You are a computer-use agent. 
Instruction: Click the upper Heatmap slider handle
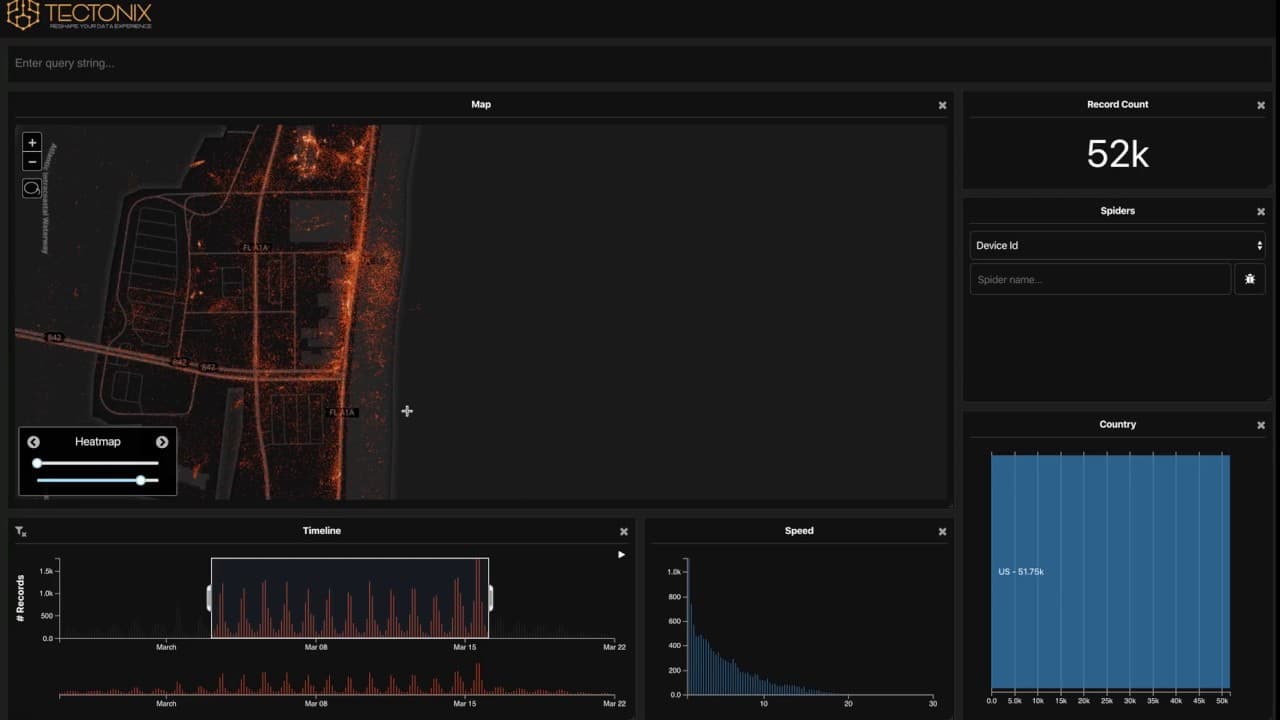tap(37, 463)
